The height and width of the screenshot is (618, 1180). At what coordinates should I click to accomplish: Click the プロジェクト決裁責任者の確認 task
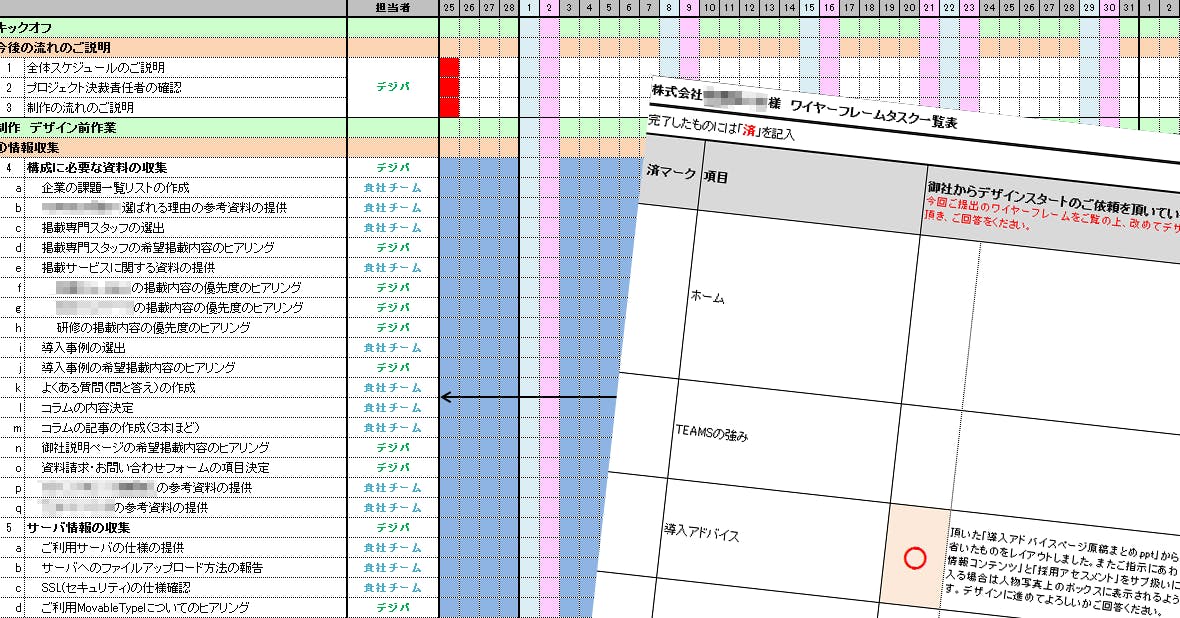click(104, 88)
